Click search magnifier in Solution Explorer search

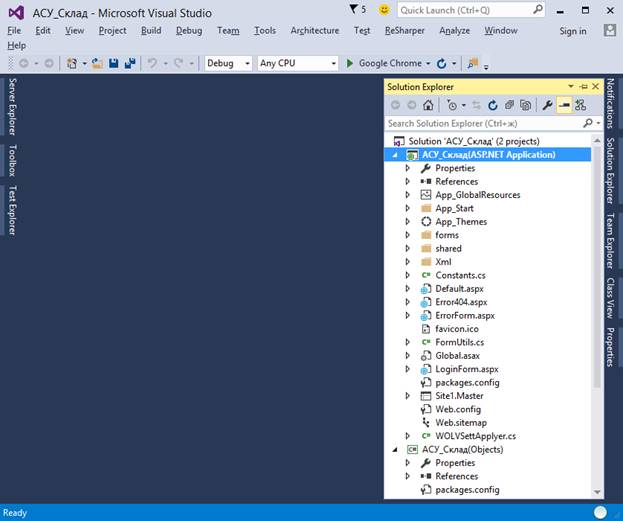[x=588, y=123]
